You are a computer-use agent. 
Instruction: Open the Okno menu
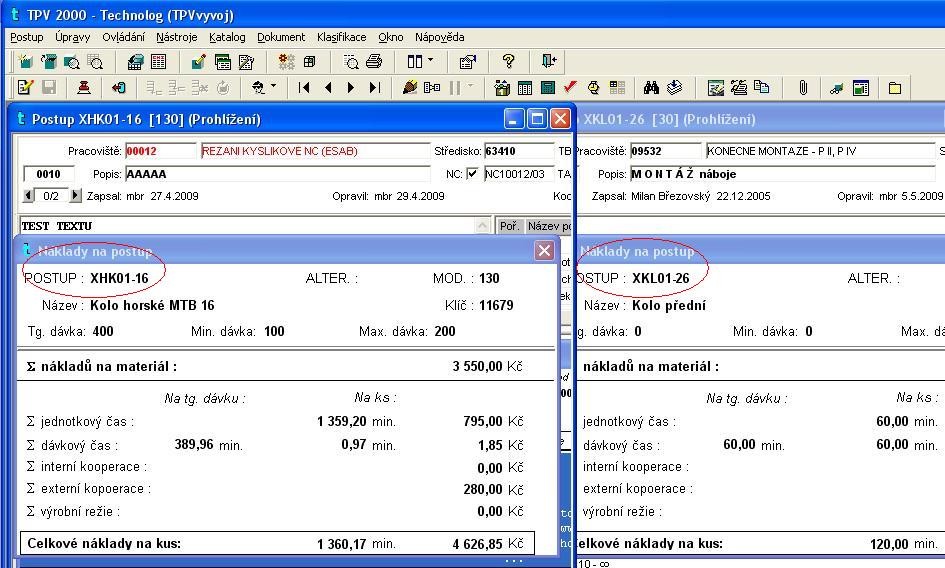click(x=391, y=37)
